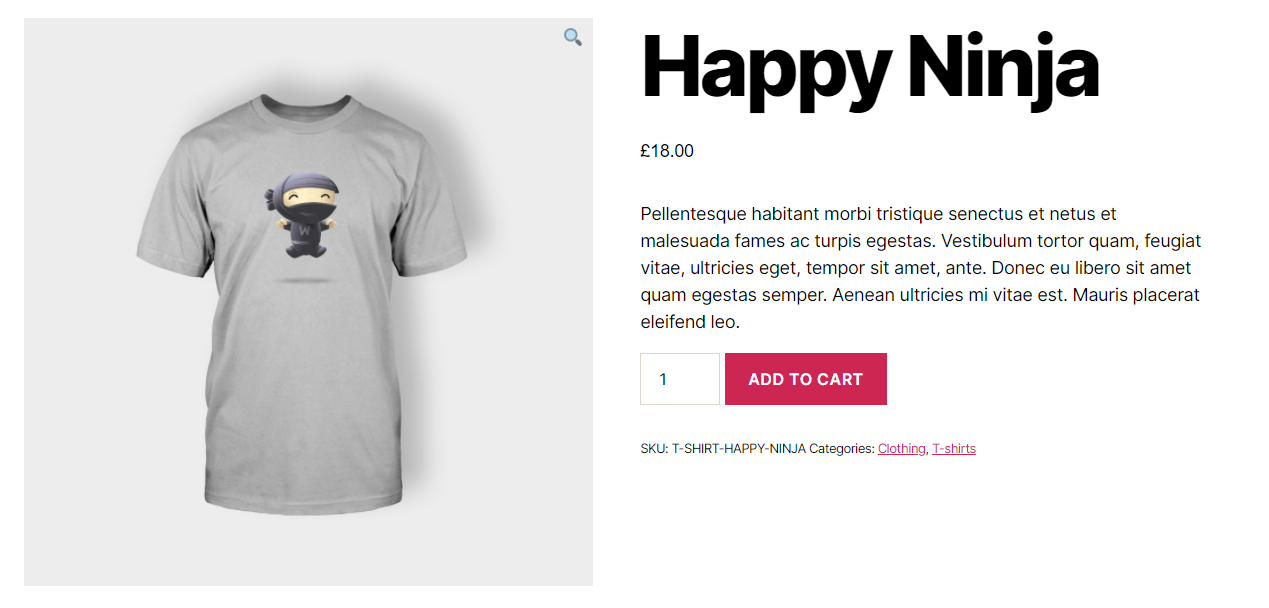Click the £18.00 price
Image resolution: width=1269 pixels, height=608 pixels.
[667, 151]
